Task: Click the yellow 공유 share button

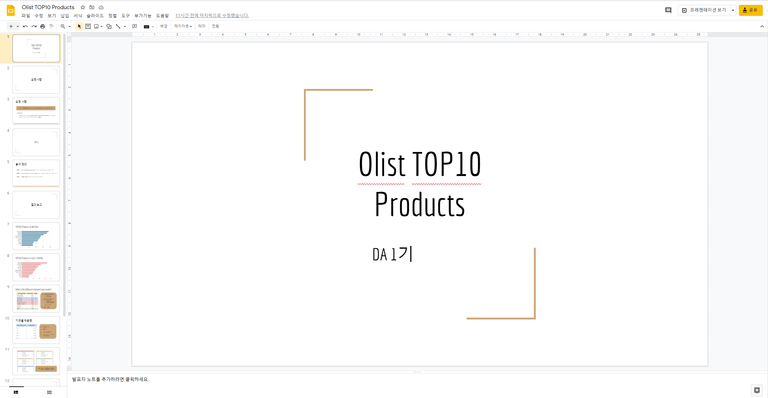Action: [750, 10]
